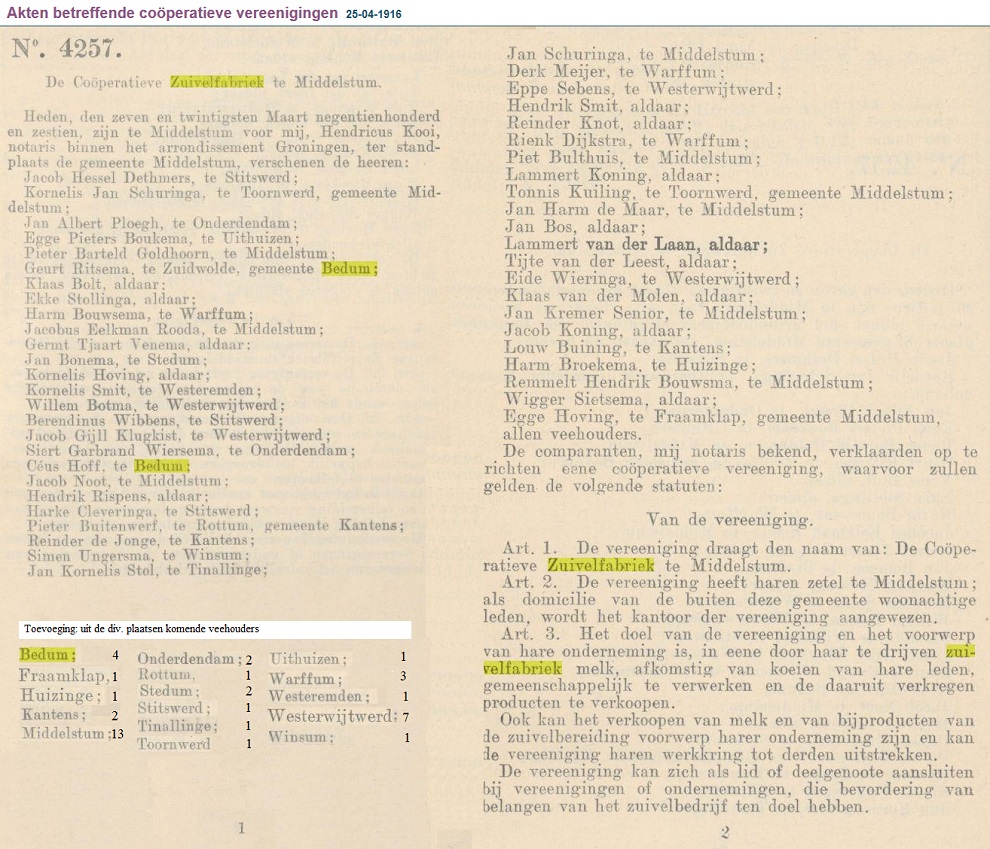Select 'Jan Kornelis Stol, te Tinallinge'
The width and height of the screenshot is (990, 849).
[147, 570]
